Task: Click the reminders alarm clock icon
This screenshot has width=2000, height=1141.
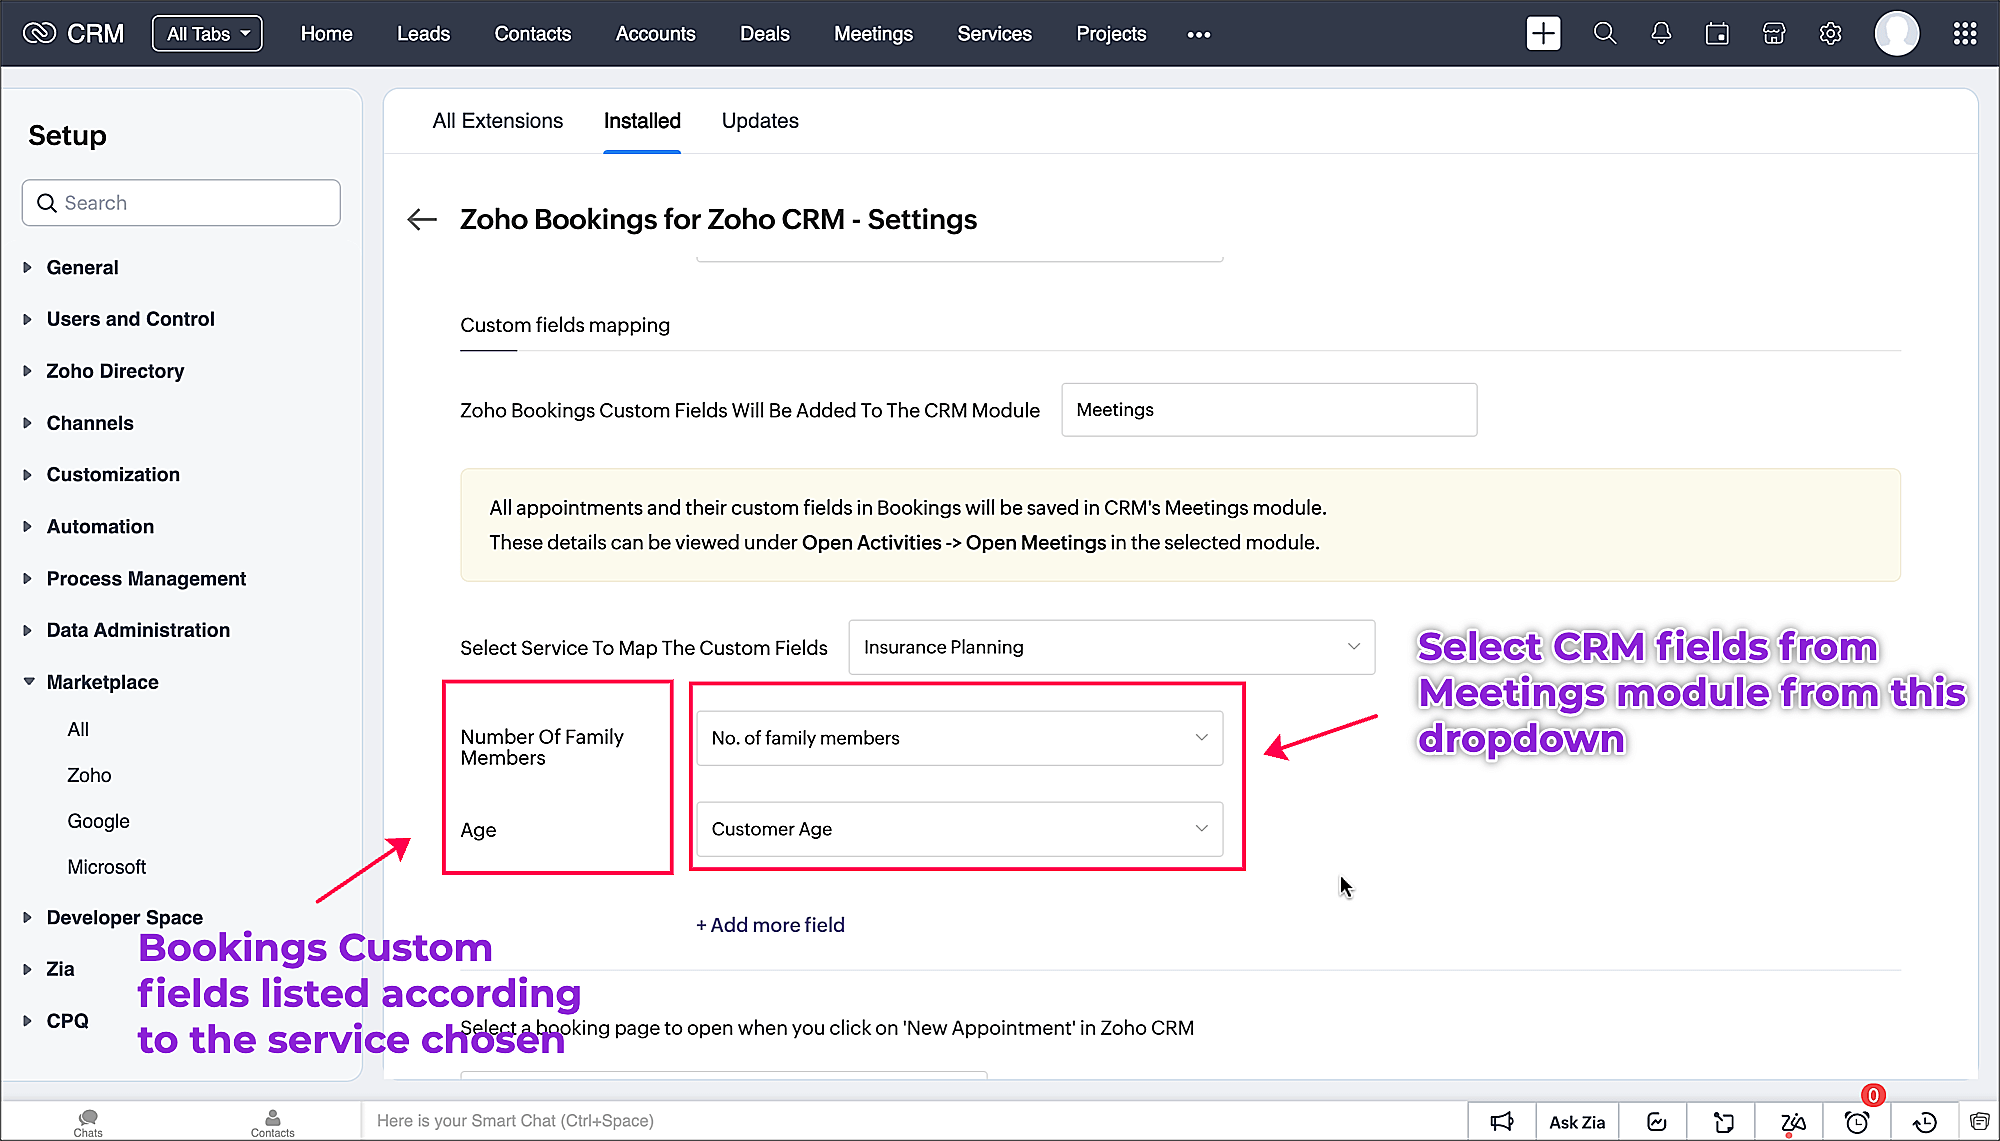Action: [1857, 1122]
